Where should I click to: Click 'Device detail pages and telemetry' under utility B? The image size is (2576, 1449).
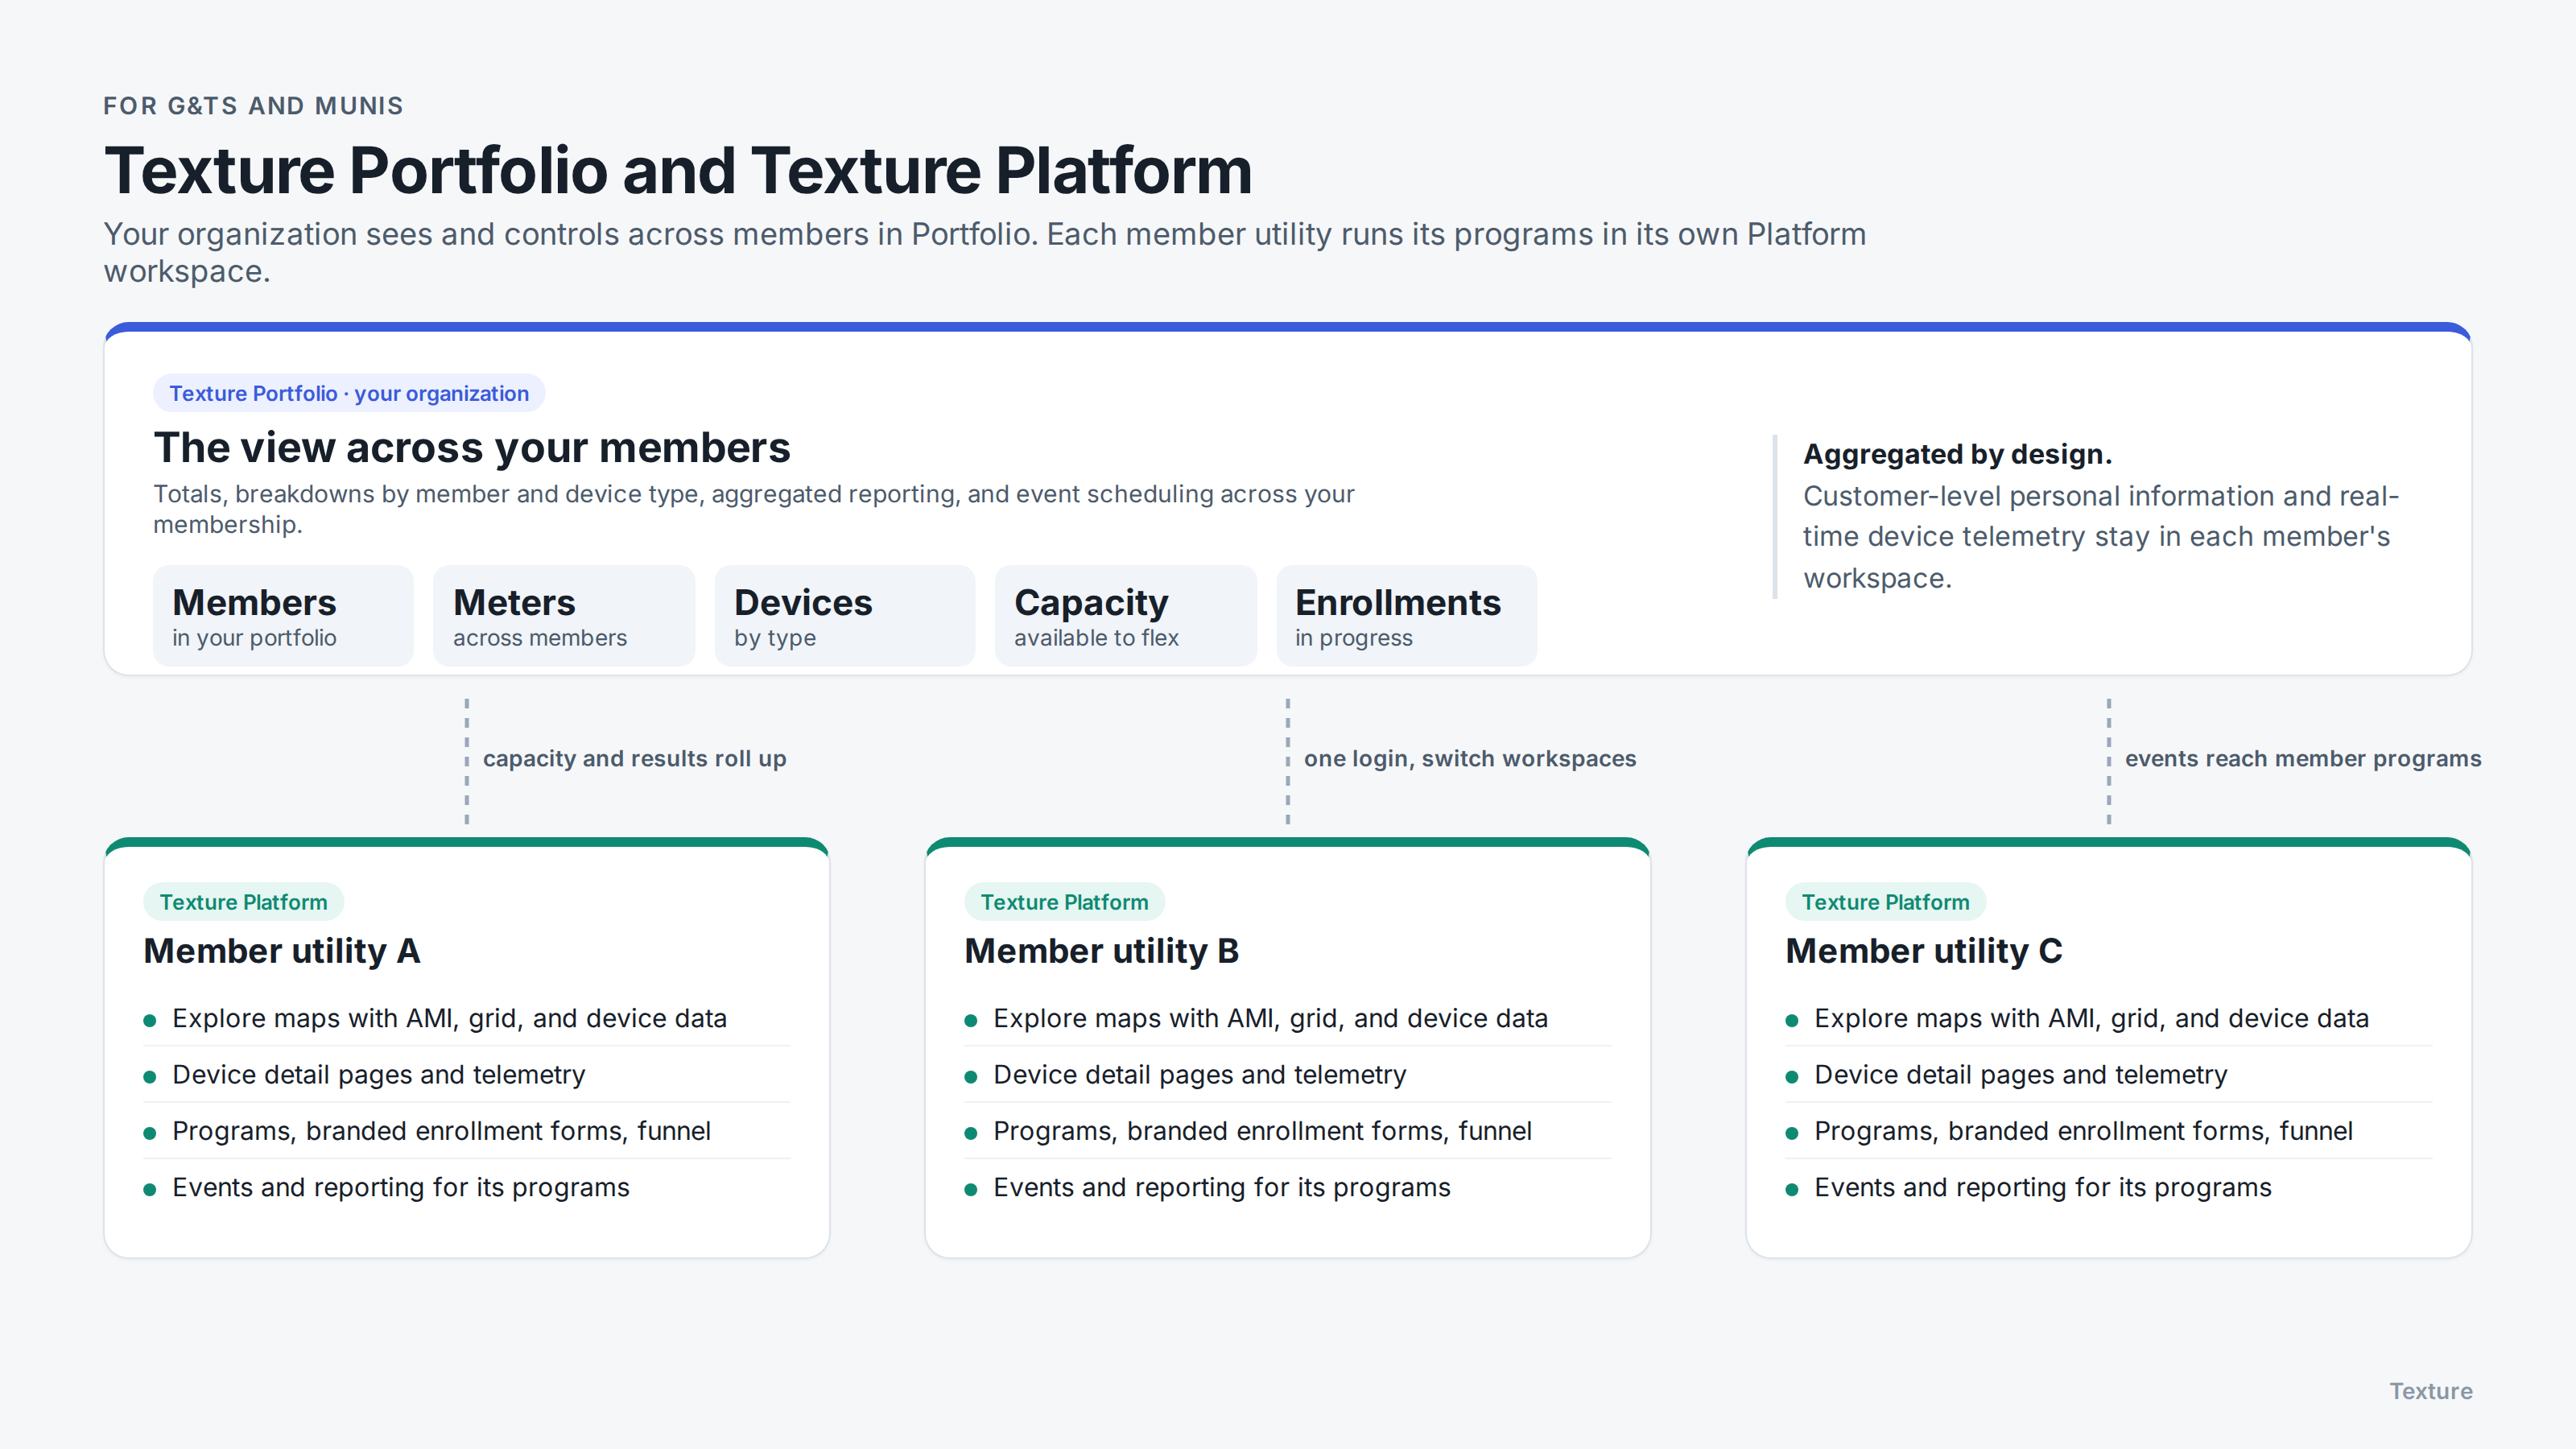tap(1287, 1074)
